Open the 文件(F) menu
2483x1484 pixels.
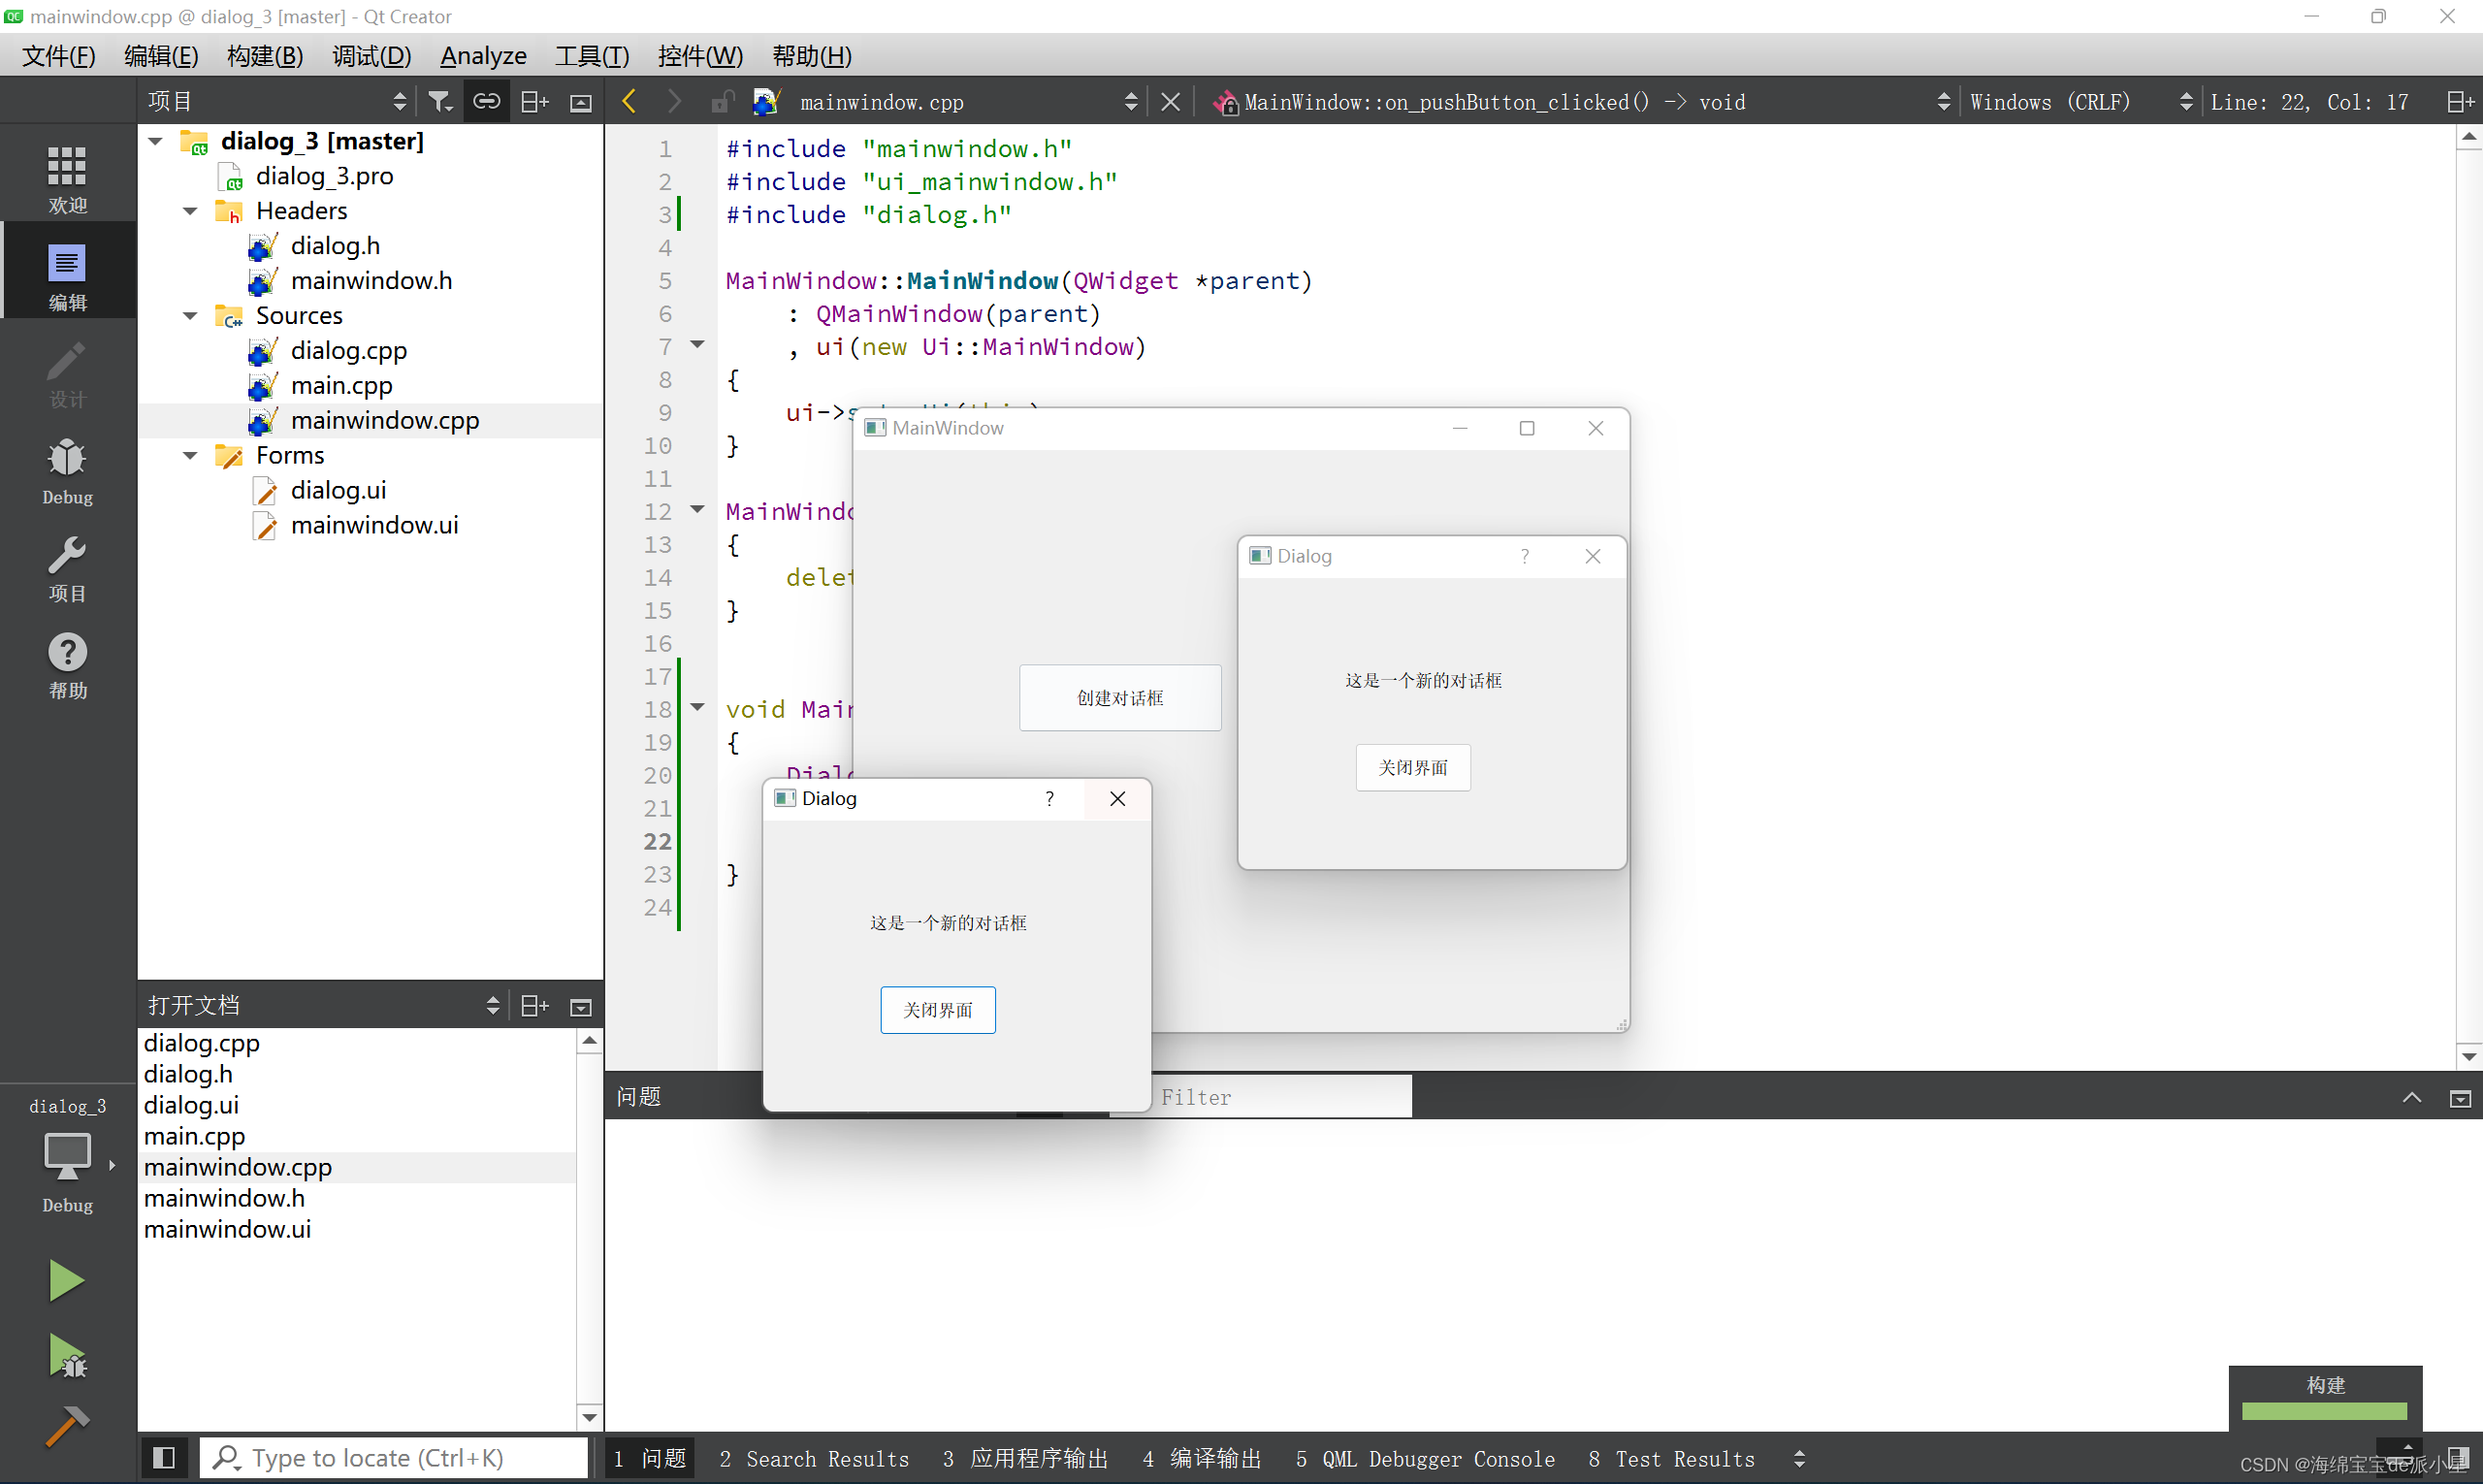click(x=59, y=56)
